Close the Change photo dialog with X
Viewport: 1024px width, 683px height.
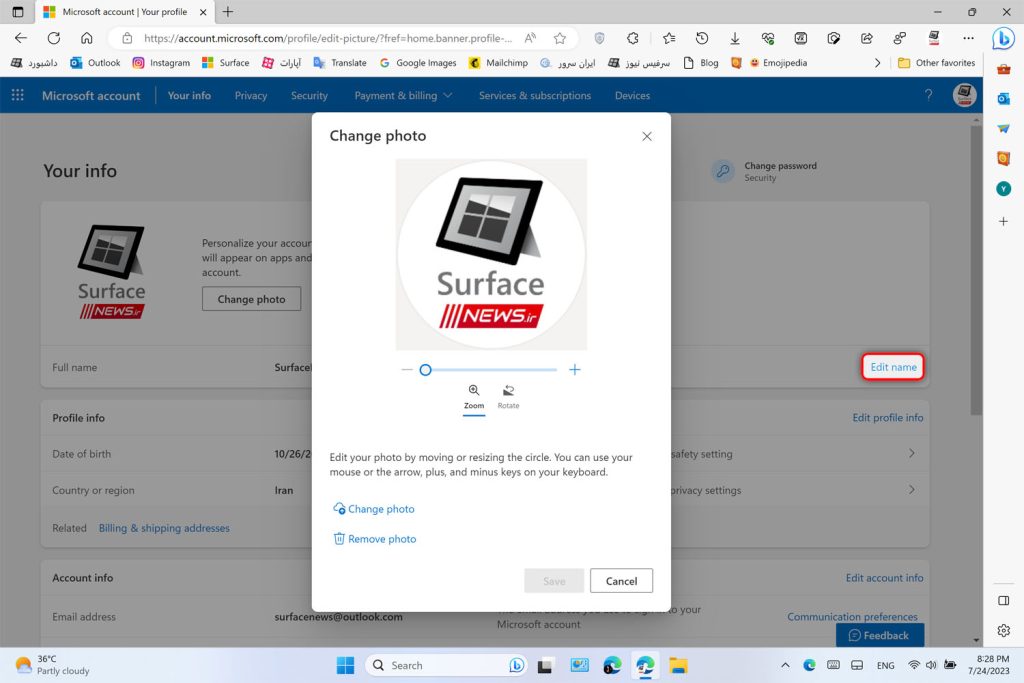click(x=647, y=136)
